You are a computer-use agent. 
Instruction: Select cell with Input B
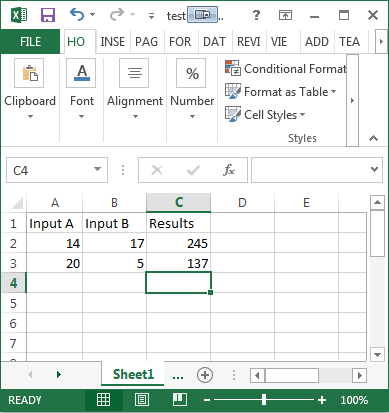point(114,223)
